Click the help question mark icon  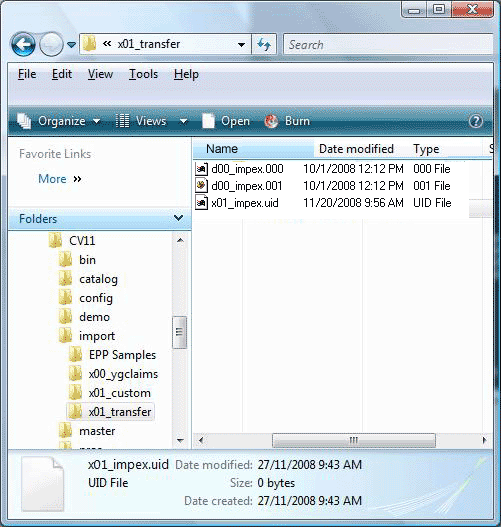[x=475, y=121]
